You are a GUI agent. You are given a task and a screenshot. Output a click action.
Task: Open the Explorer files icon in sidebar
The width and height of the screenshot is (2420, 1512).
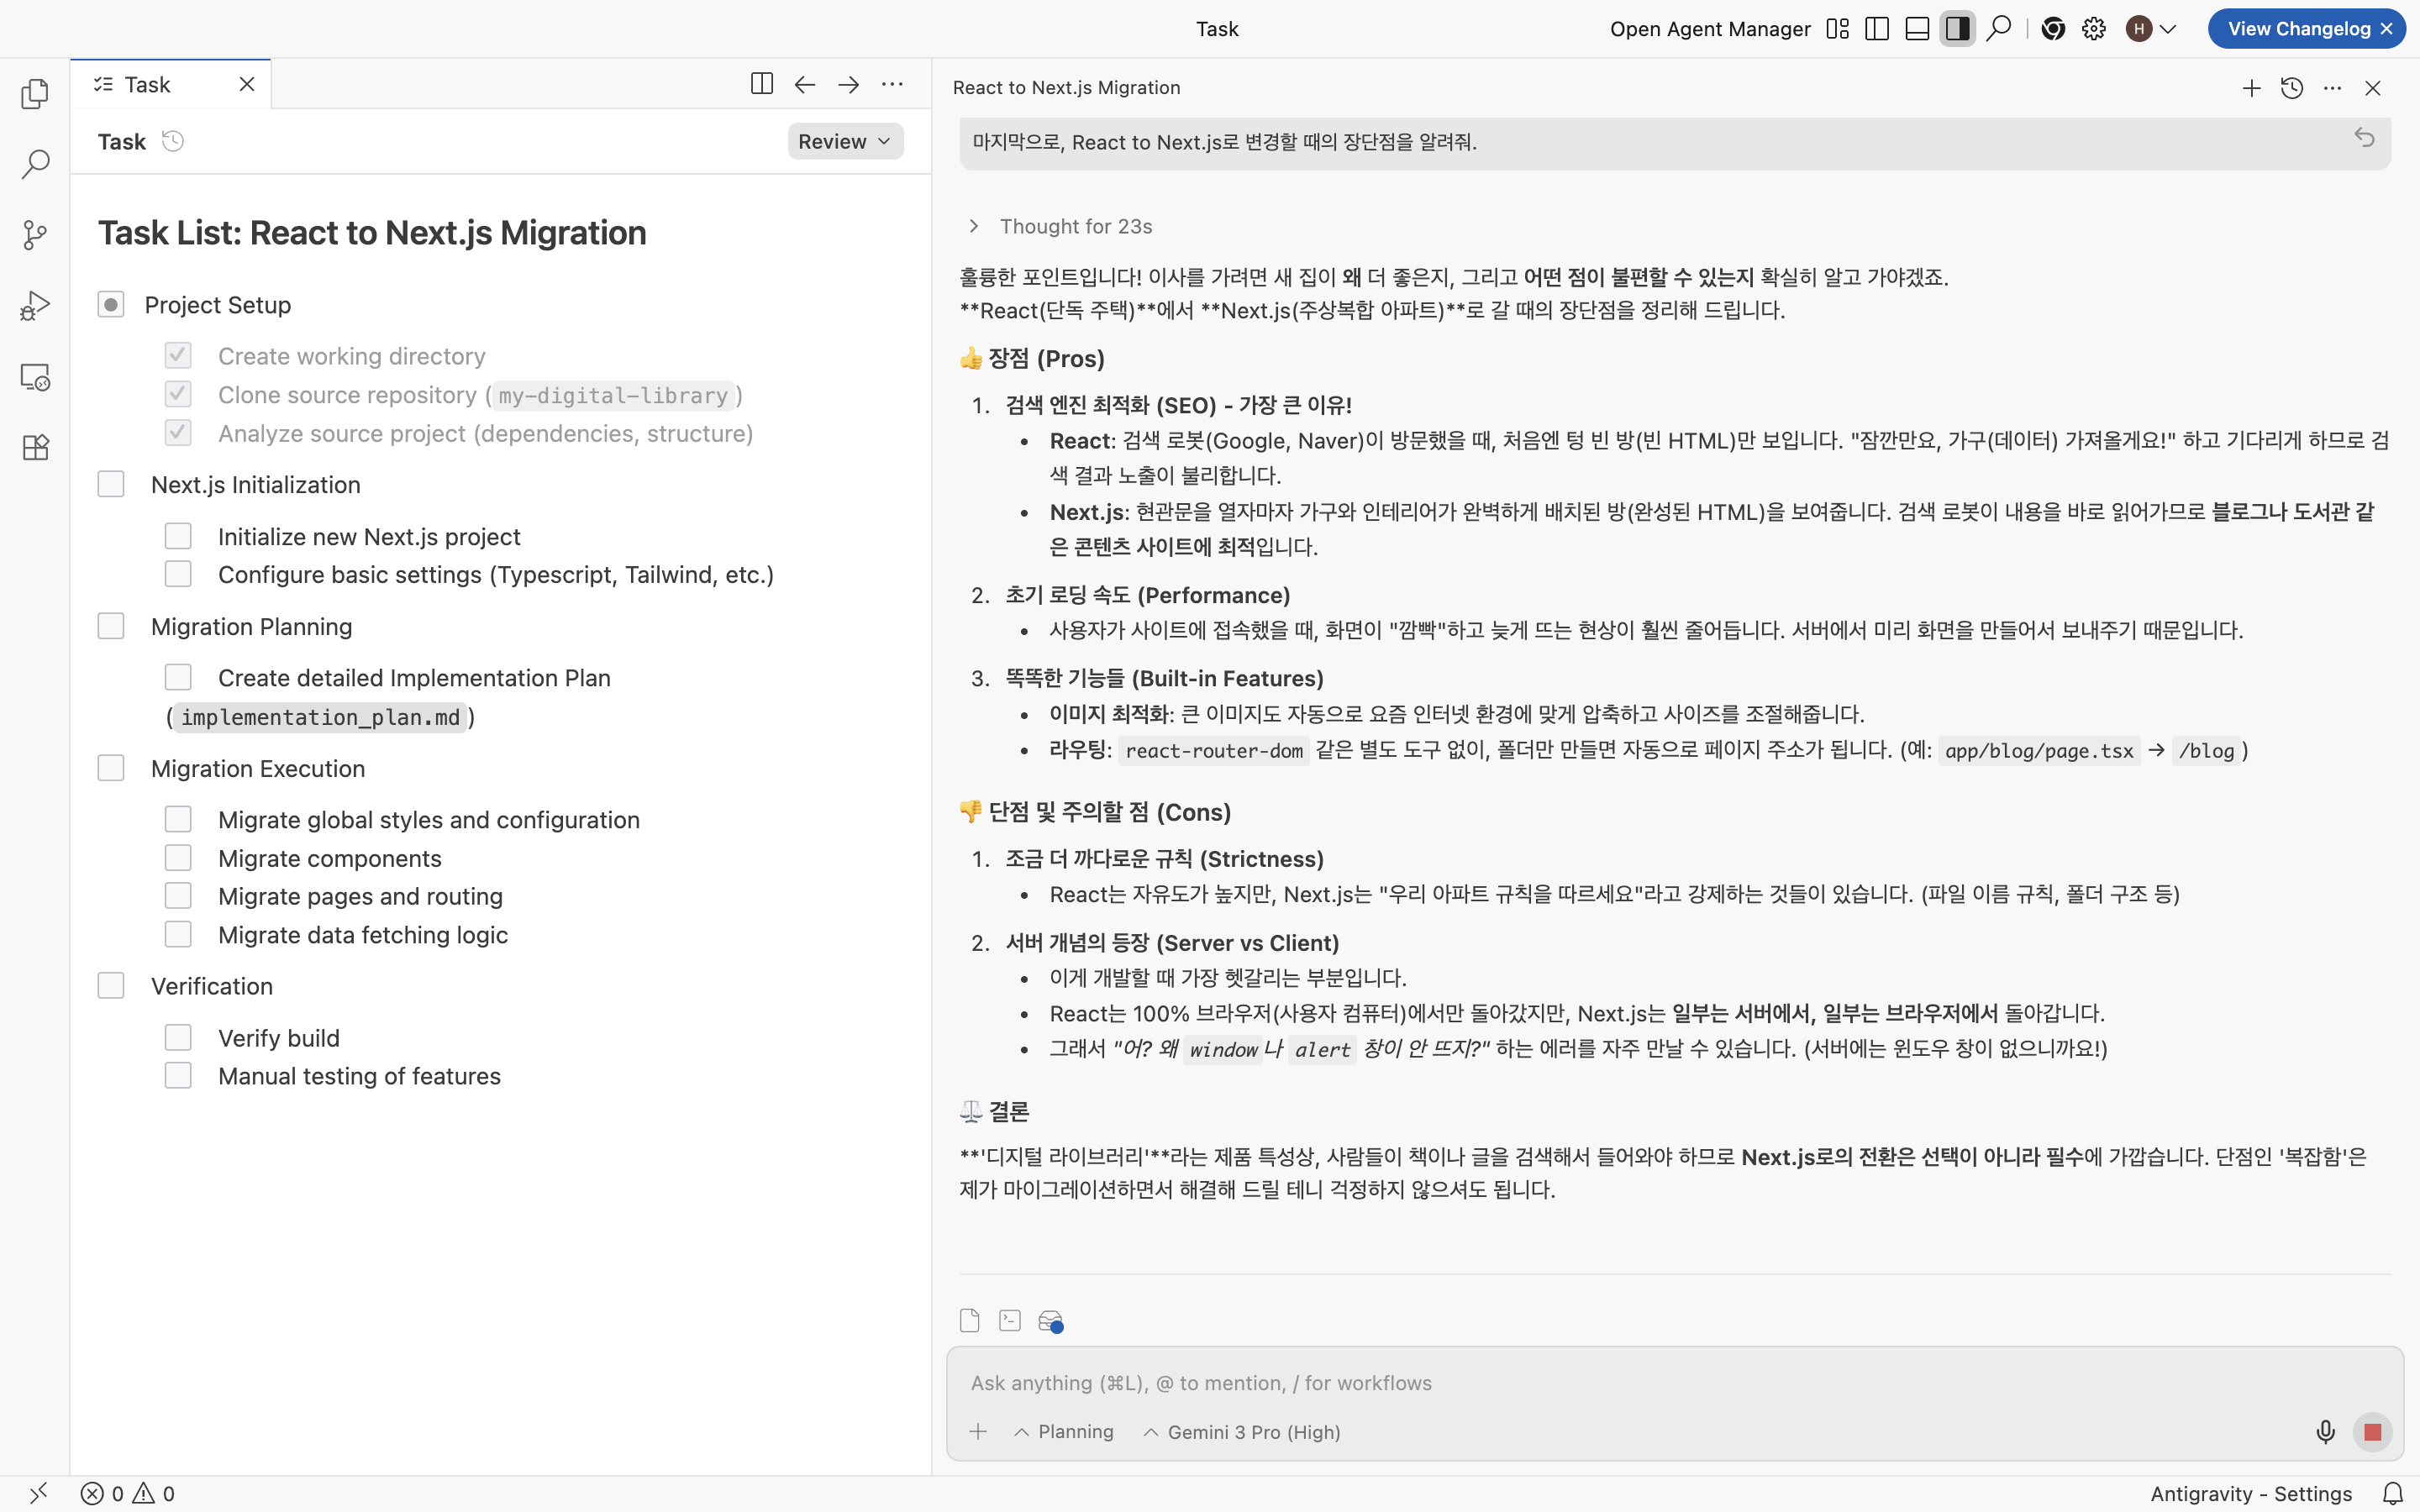tap(35, 94)
